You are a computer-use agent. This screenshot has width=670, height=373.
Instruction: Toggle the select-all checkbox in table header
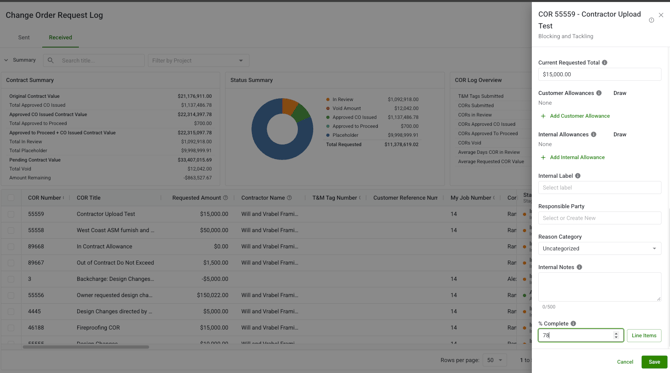11,197
